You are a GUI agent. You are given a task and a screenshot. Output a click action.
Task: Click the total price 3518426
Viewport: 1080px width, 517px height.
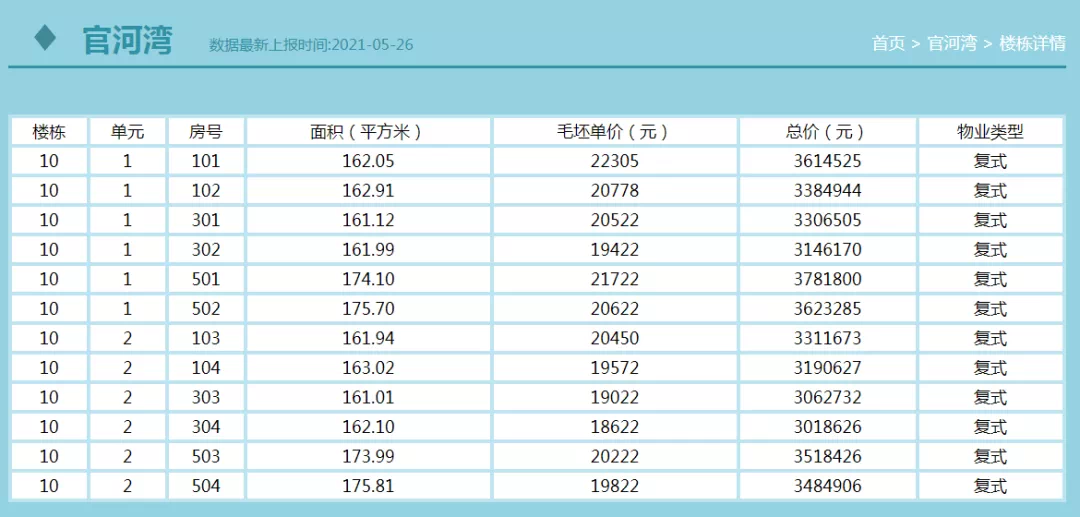827,456
